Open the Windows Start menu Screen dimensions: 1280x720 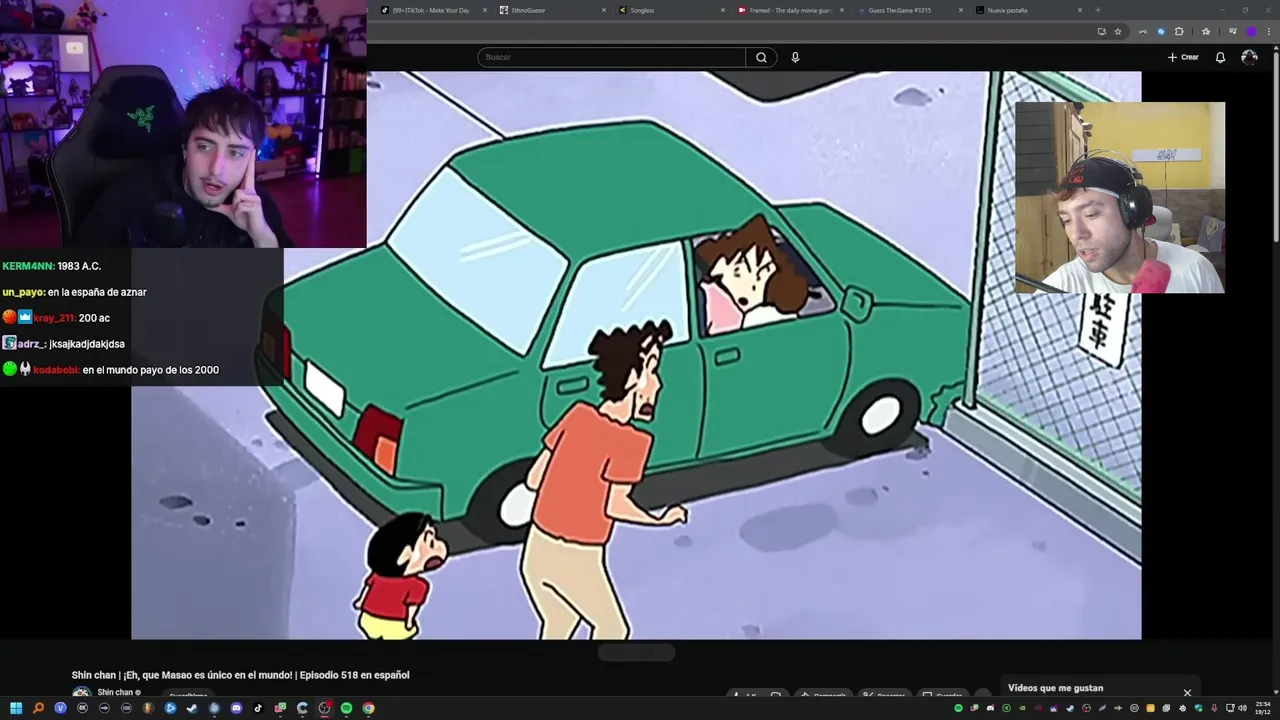[16, 708]
